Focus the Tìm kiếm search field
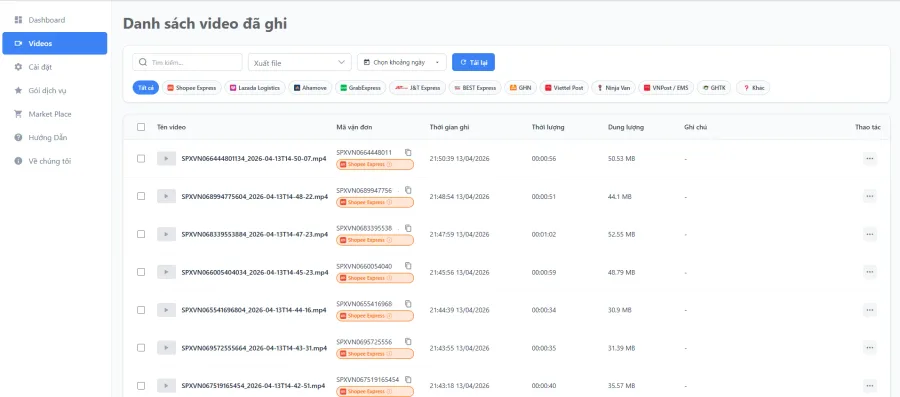The width and height of the screenshot is (900, 397). pyautogui.click(x=188, y=62)
